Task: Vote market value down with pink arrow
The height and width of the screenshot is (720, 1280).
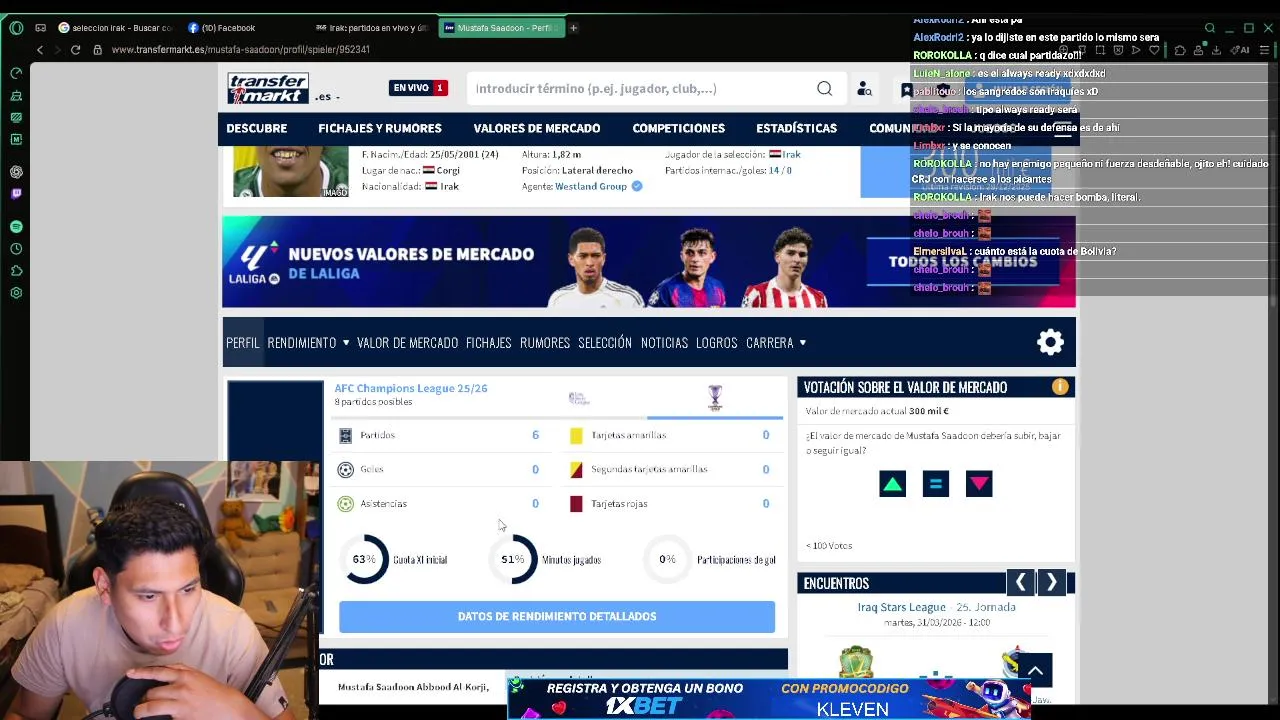Action: tap(978, 484)
